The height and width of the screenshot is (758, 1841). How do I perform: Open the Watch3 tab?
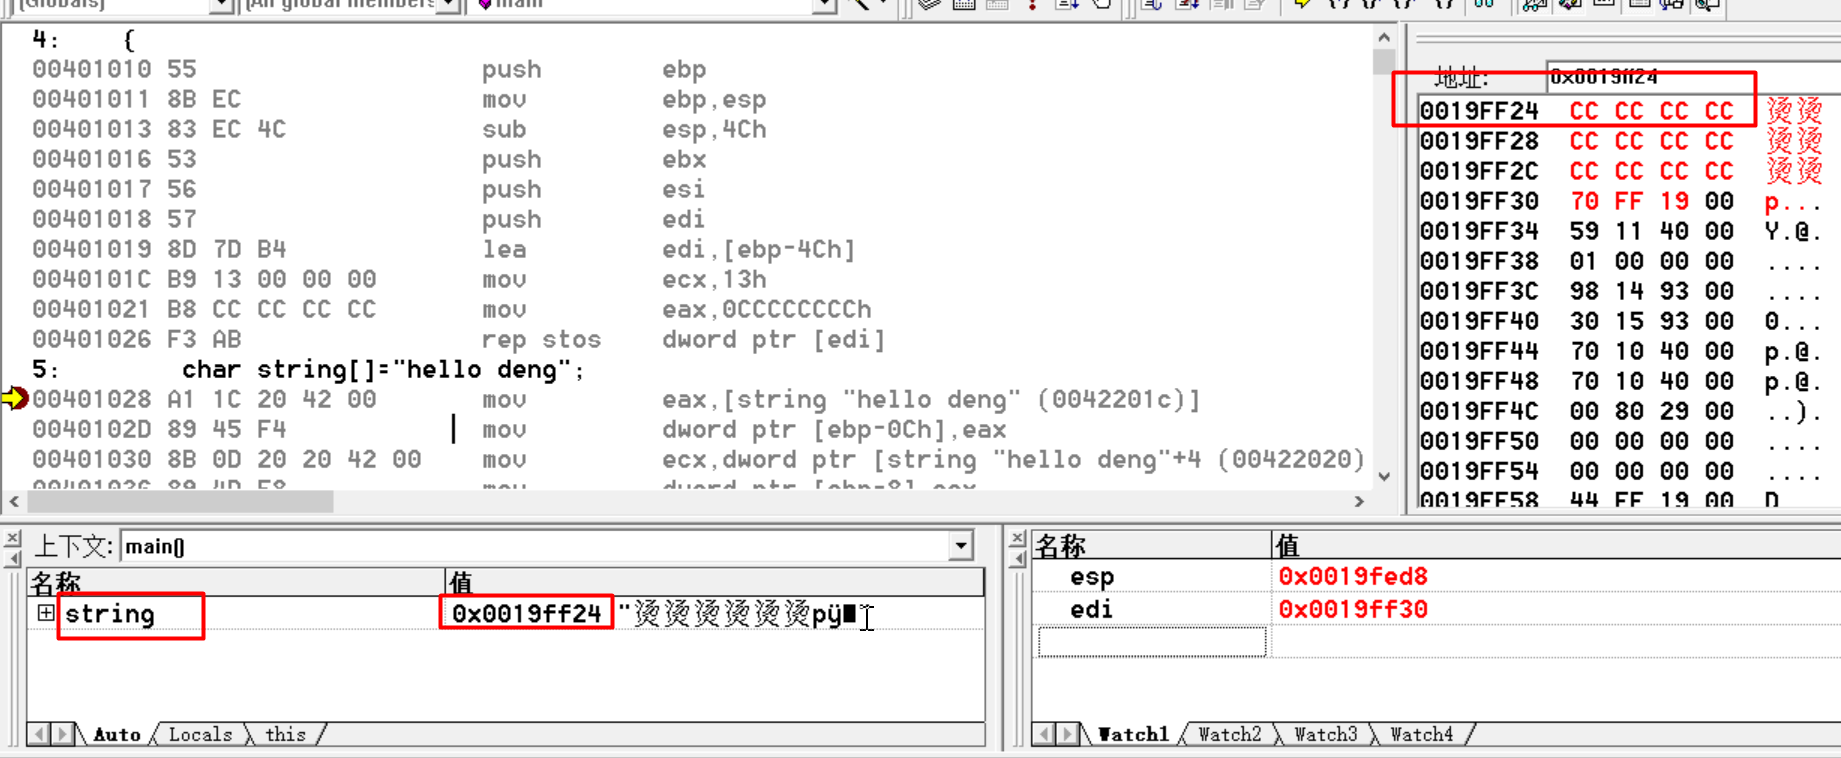pyautogui.click(x=1325, y=734)
